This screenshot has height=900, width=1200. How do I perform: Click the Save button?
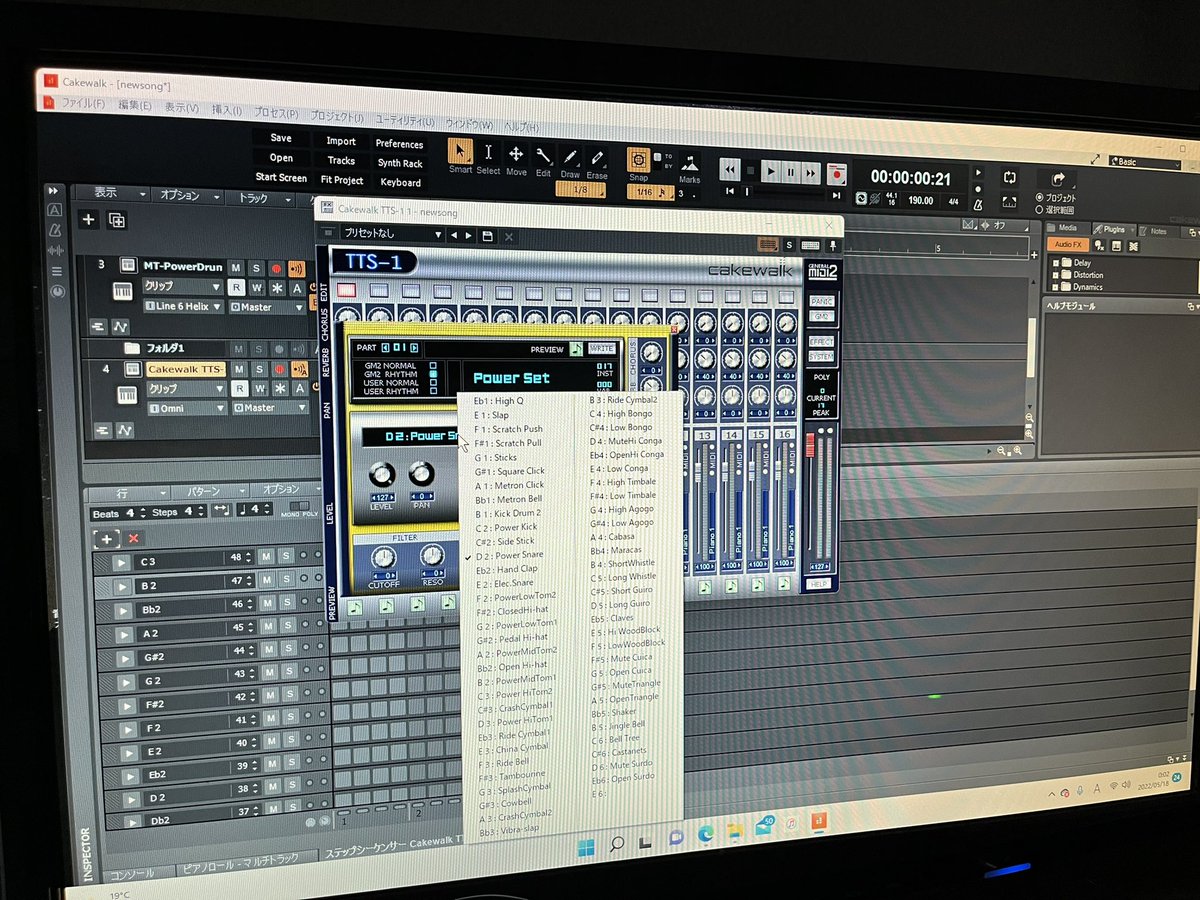click(281, 138)
